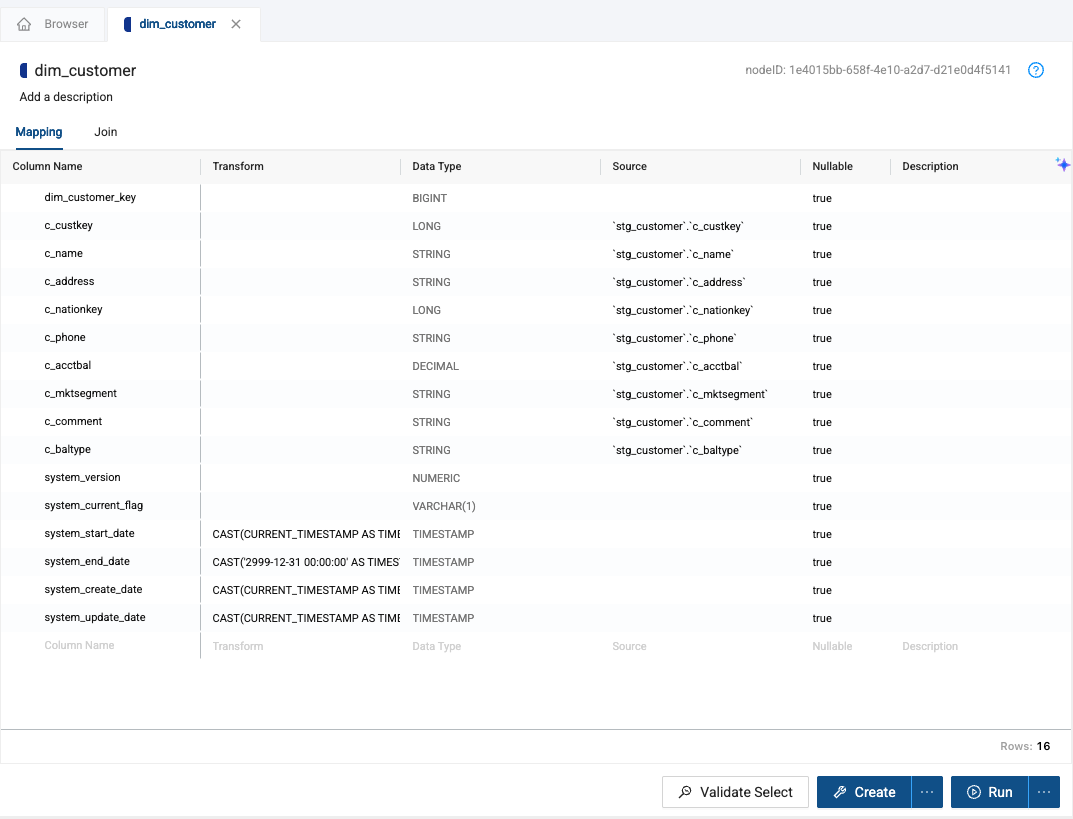1073x819 pixels.
Task: Click the home icon in Browser tab
Action: [x=24, y=24]
